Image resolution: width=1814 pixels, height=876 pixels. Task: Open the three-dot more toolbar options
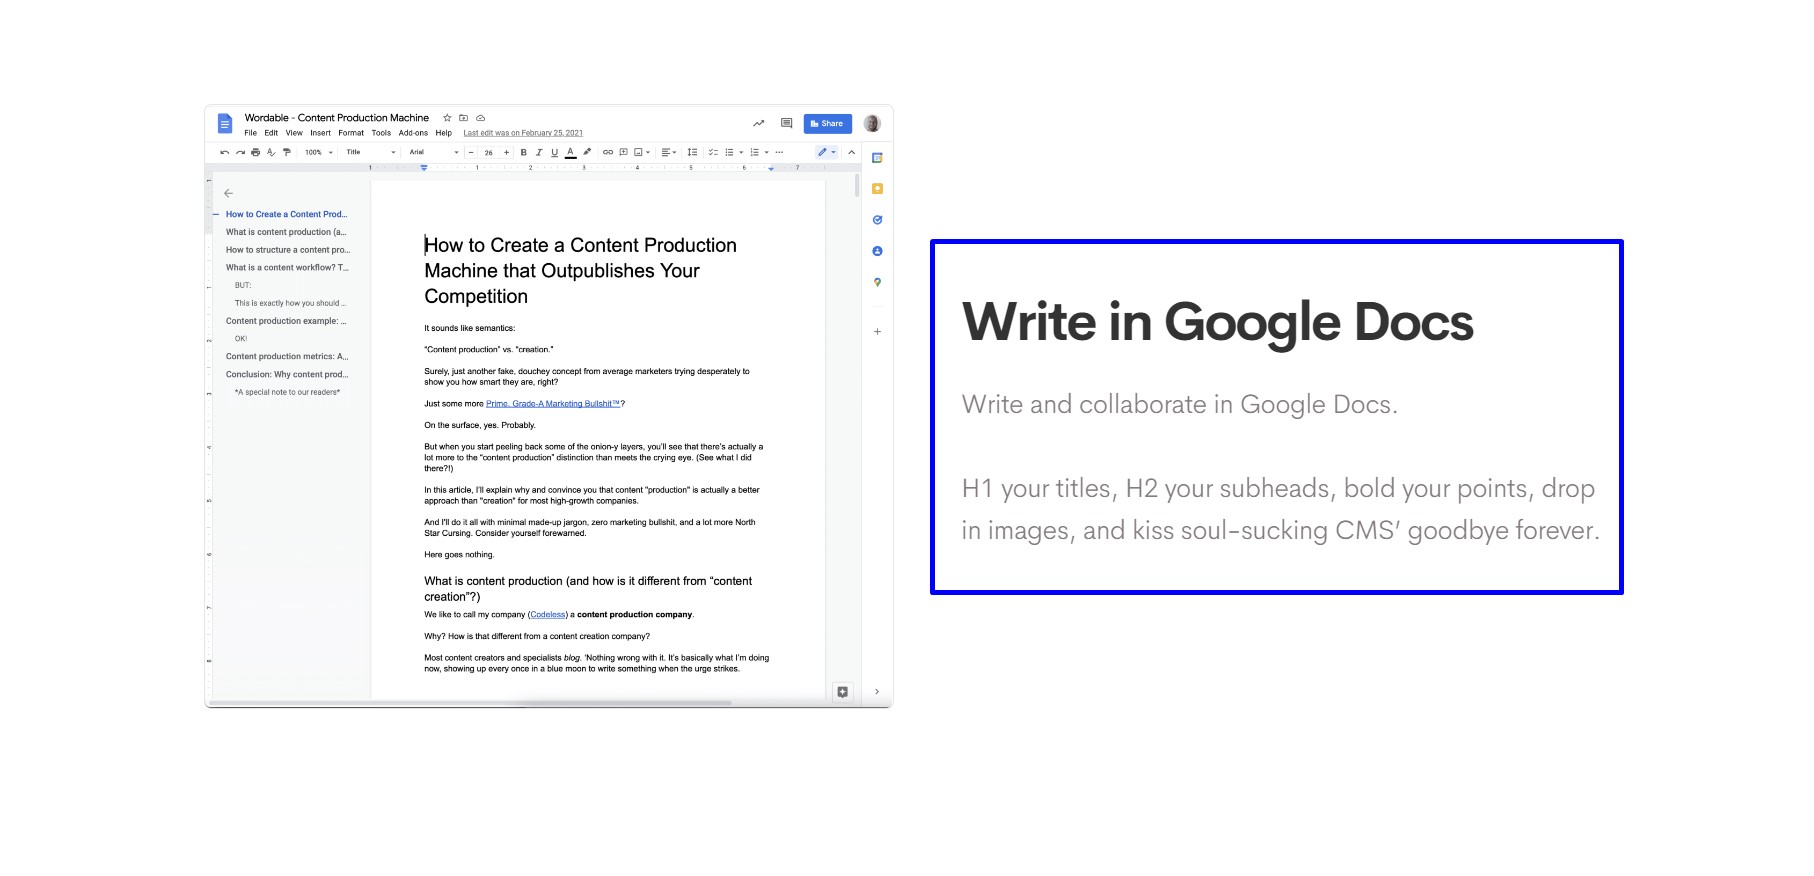(779, 152)
